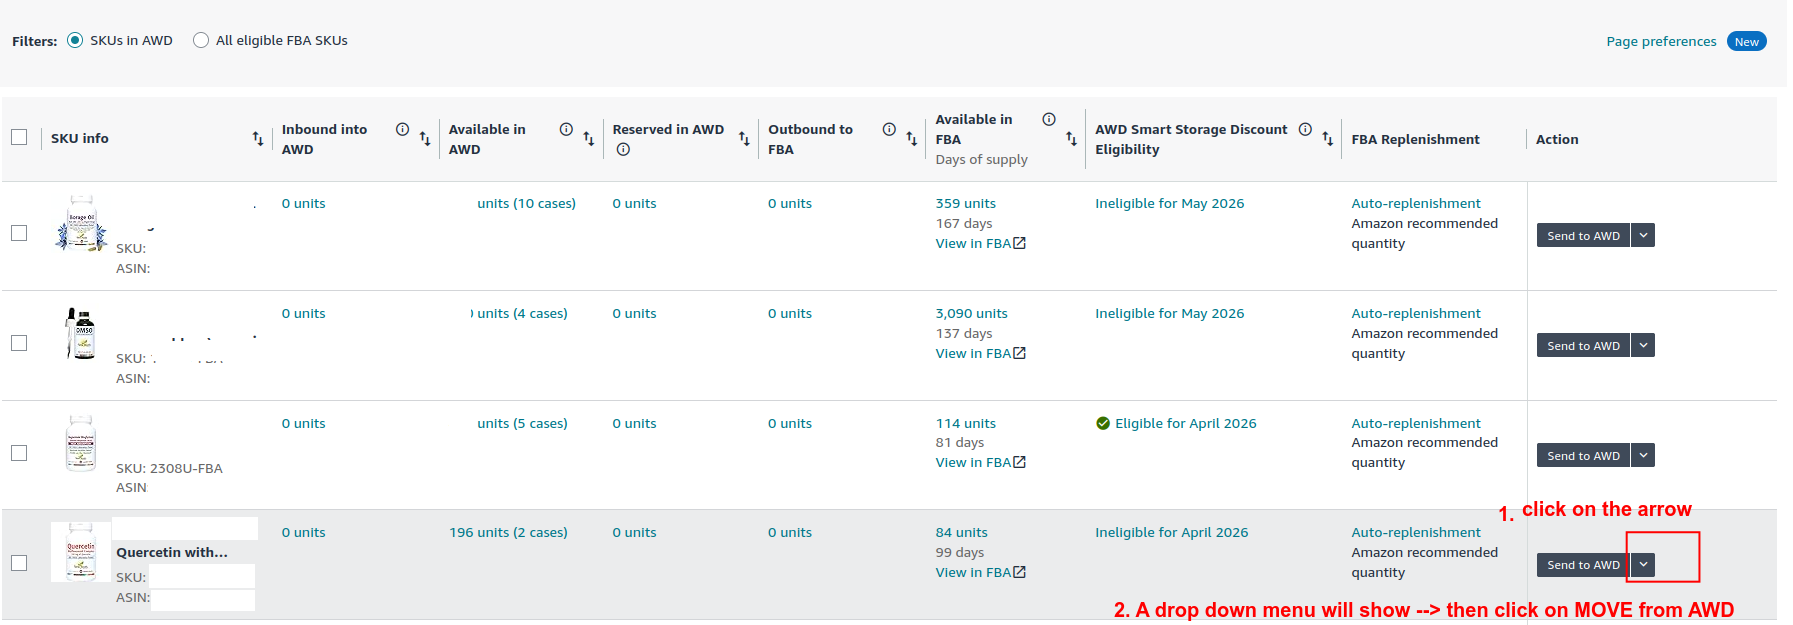Select All eligible FBA SKUs radio option
Image resolution: width=1793 pixels, height=625 pixels.
[x=201, y=41]
